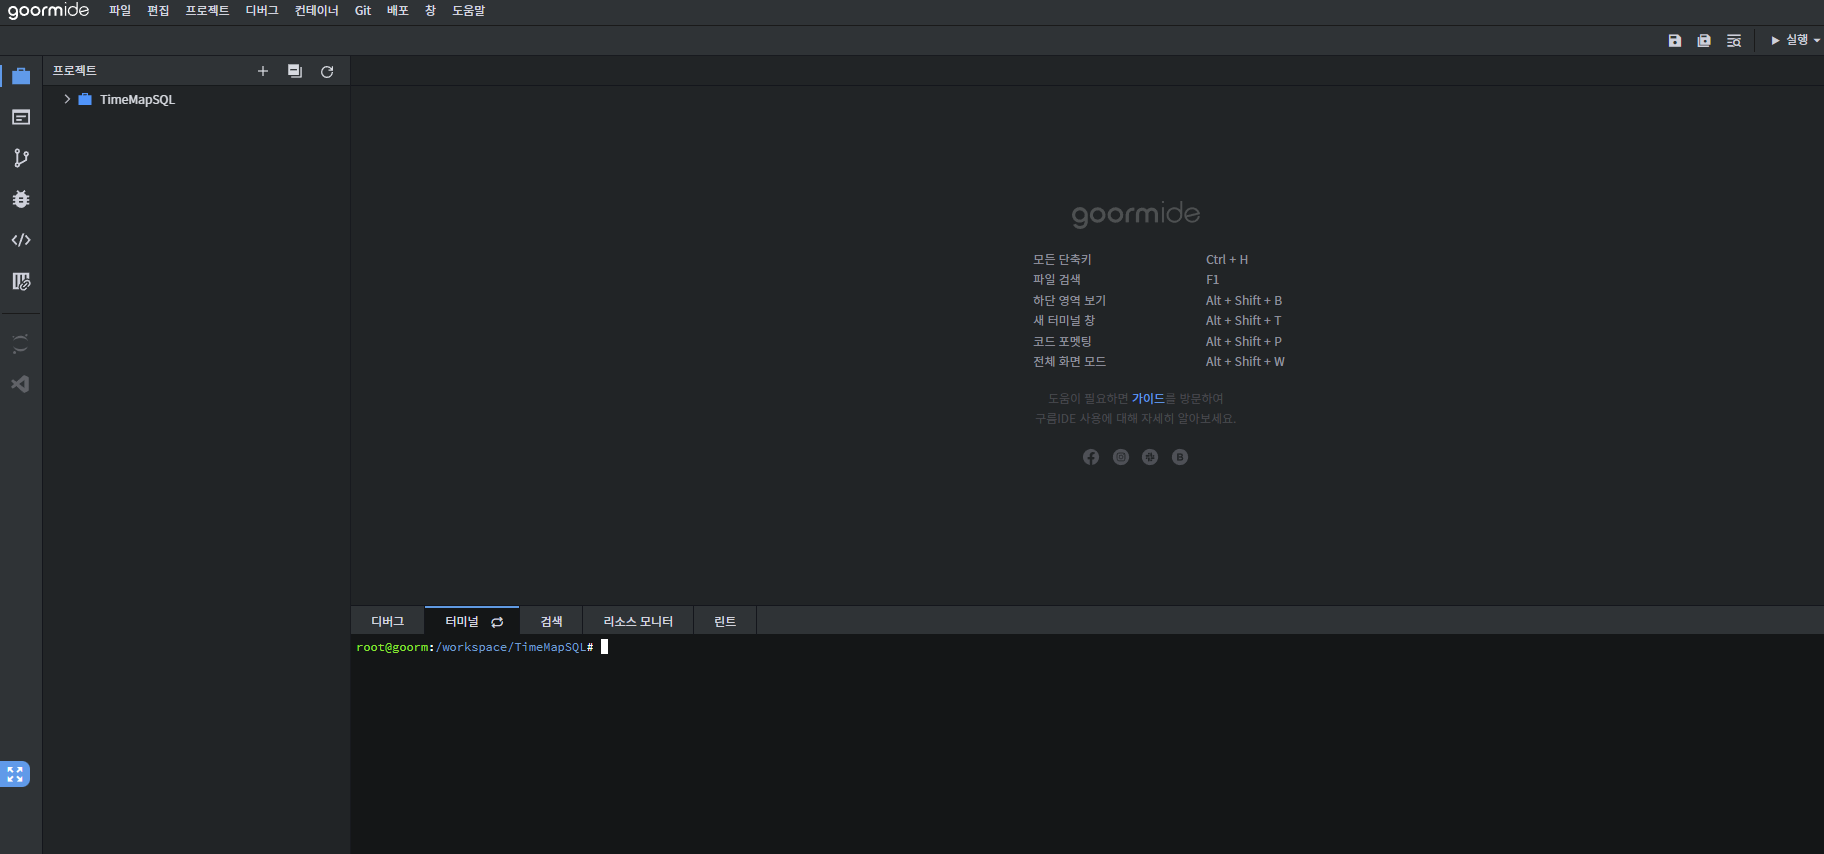Open the 프로젝트 menu
Image resolution: width=1824 pixels, height=854 pixels.
click(x=207, y=11)
